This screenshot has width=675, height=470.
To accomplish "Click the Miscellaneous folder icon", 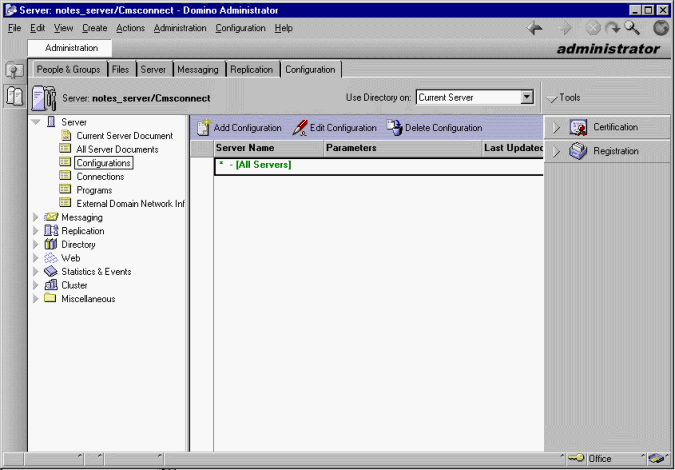I will [x=50, y=298].
